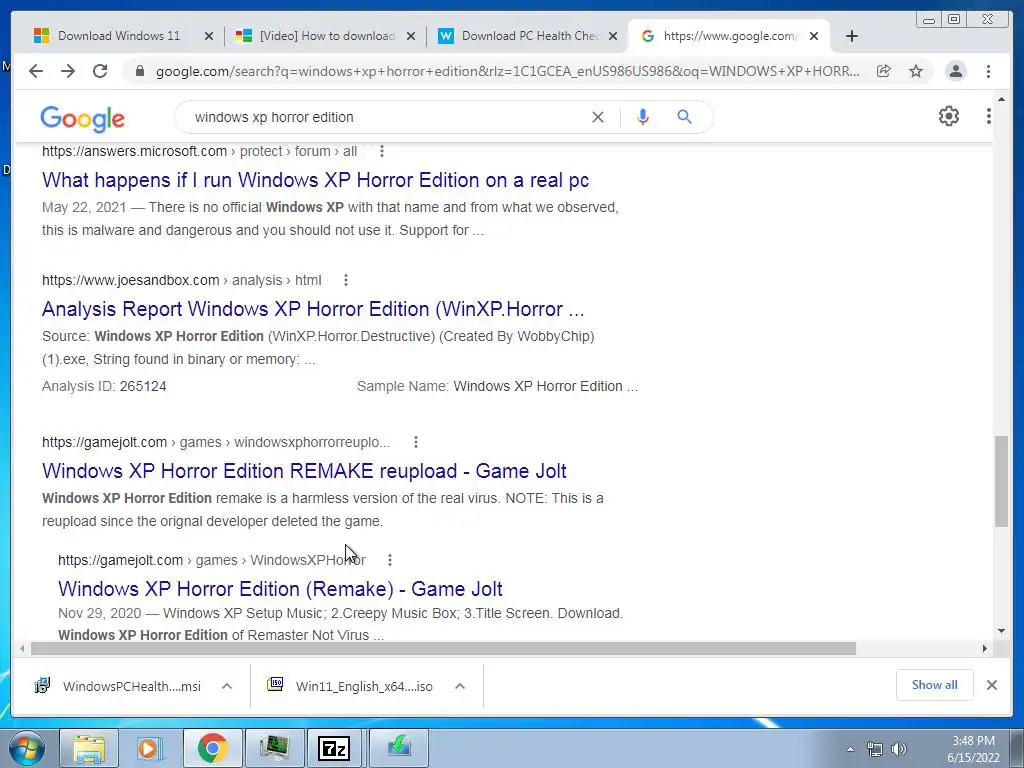Go back to the previous page
Screen dimensions: 1024x768
[x=36, y=71]
